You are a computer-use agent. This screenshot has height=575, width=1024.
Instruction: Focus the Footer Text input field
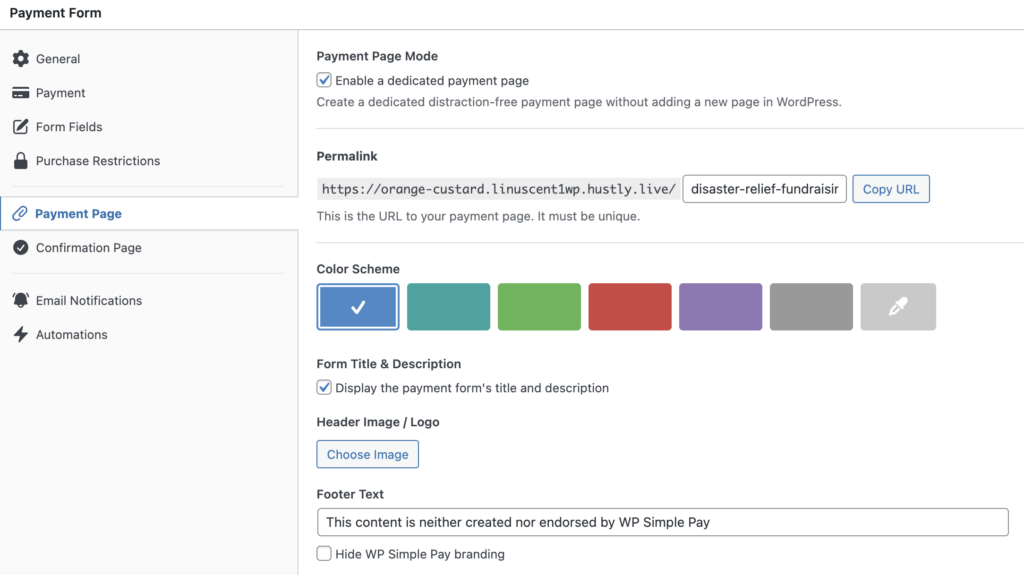tap(662, 522)
